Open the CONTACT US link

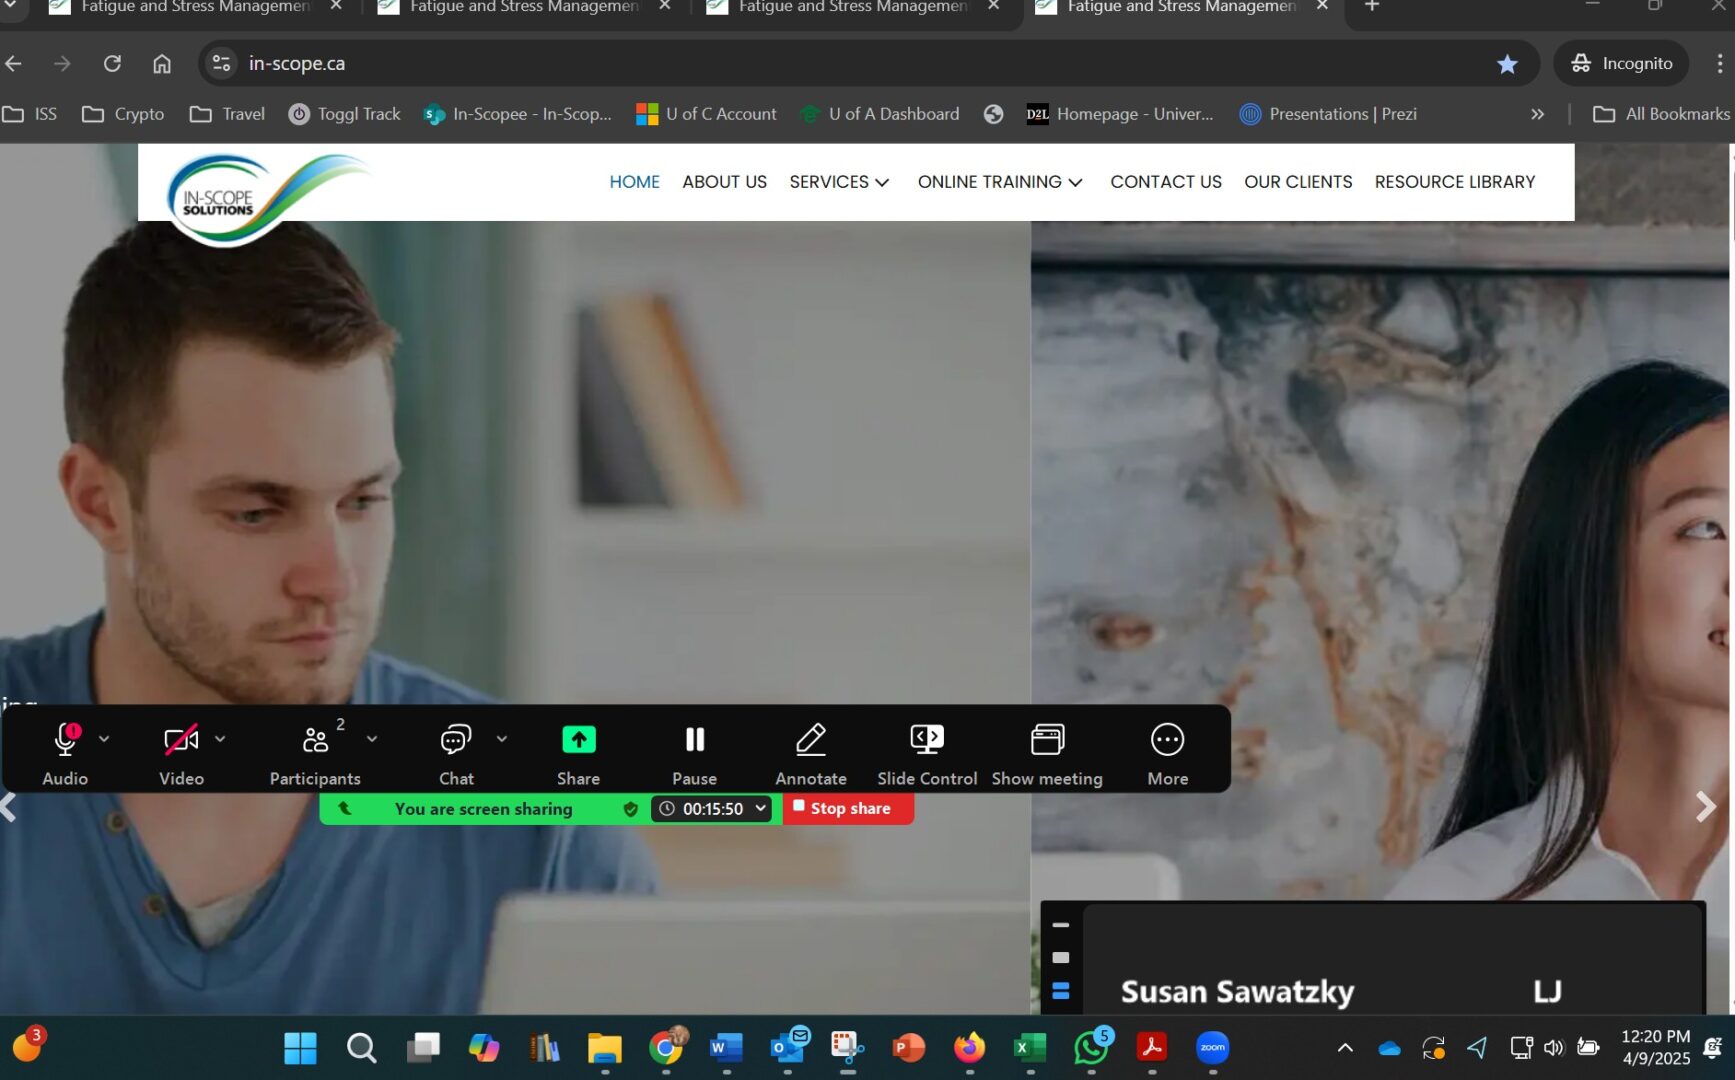tap(1165, 182)
